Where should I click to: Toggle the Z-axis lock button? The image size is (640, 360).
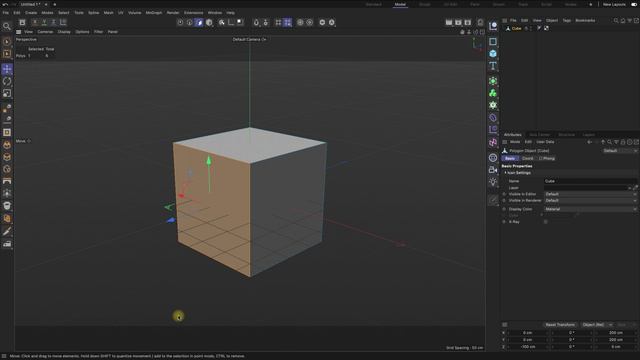53,22
